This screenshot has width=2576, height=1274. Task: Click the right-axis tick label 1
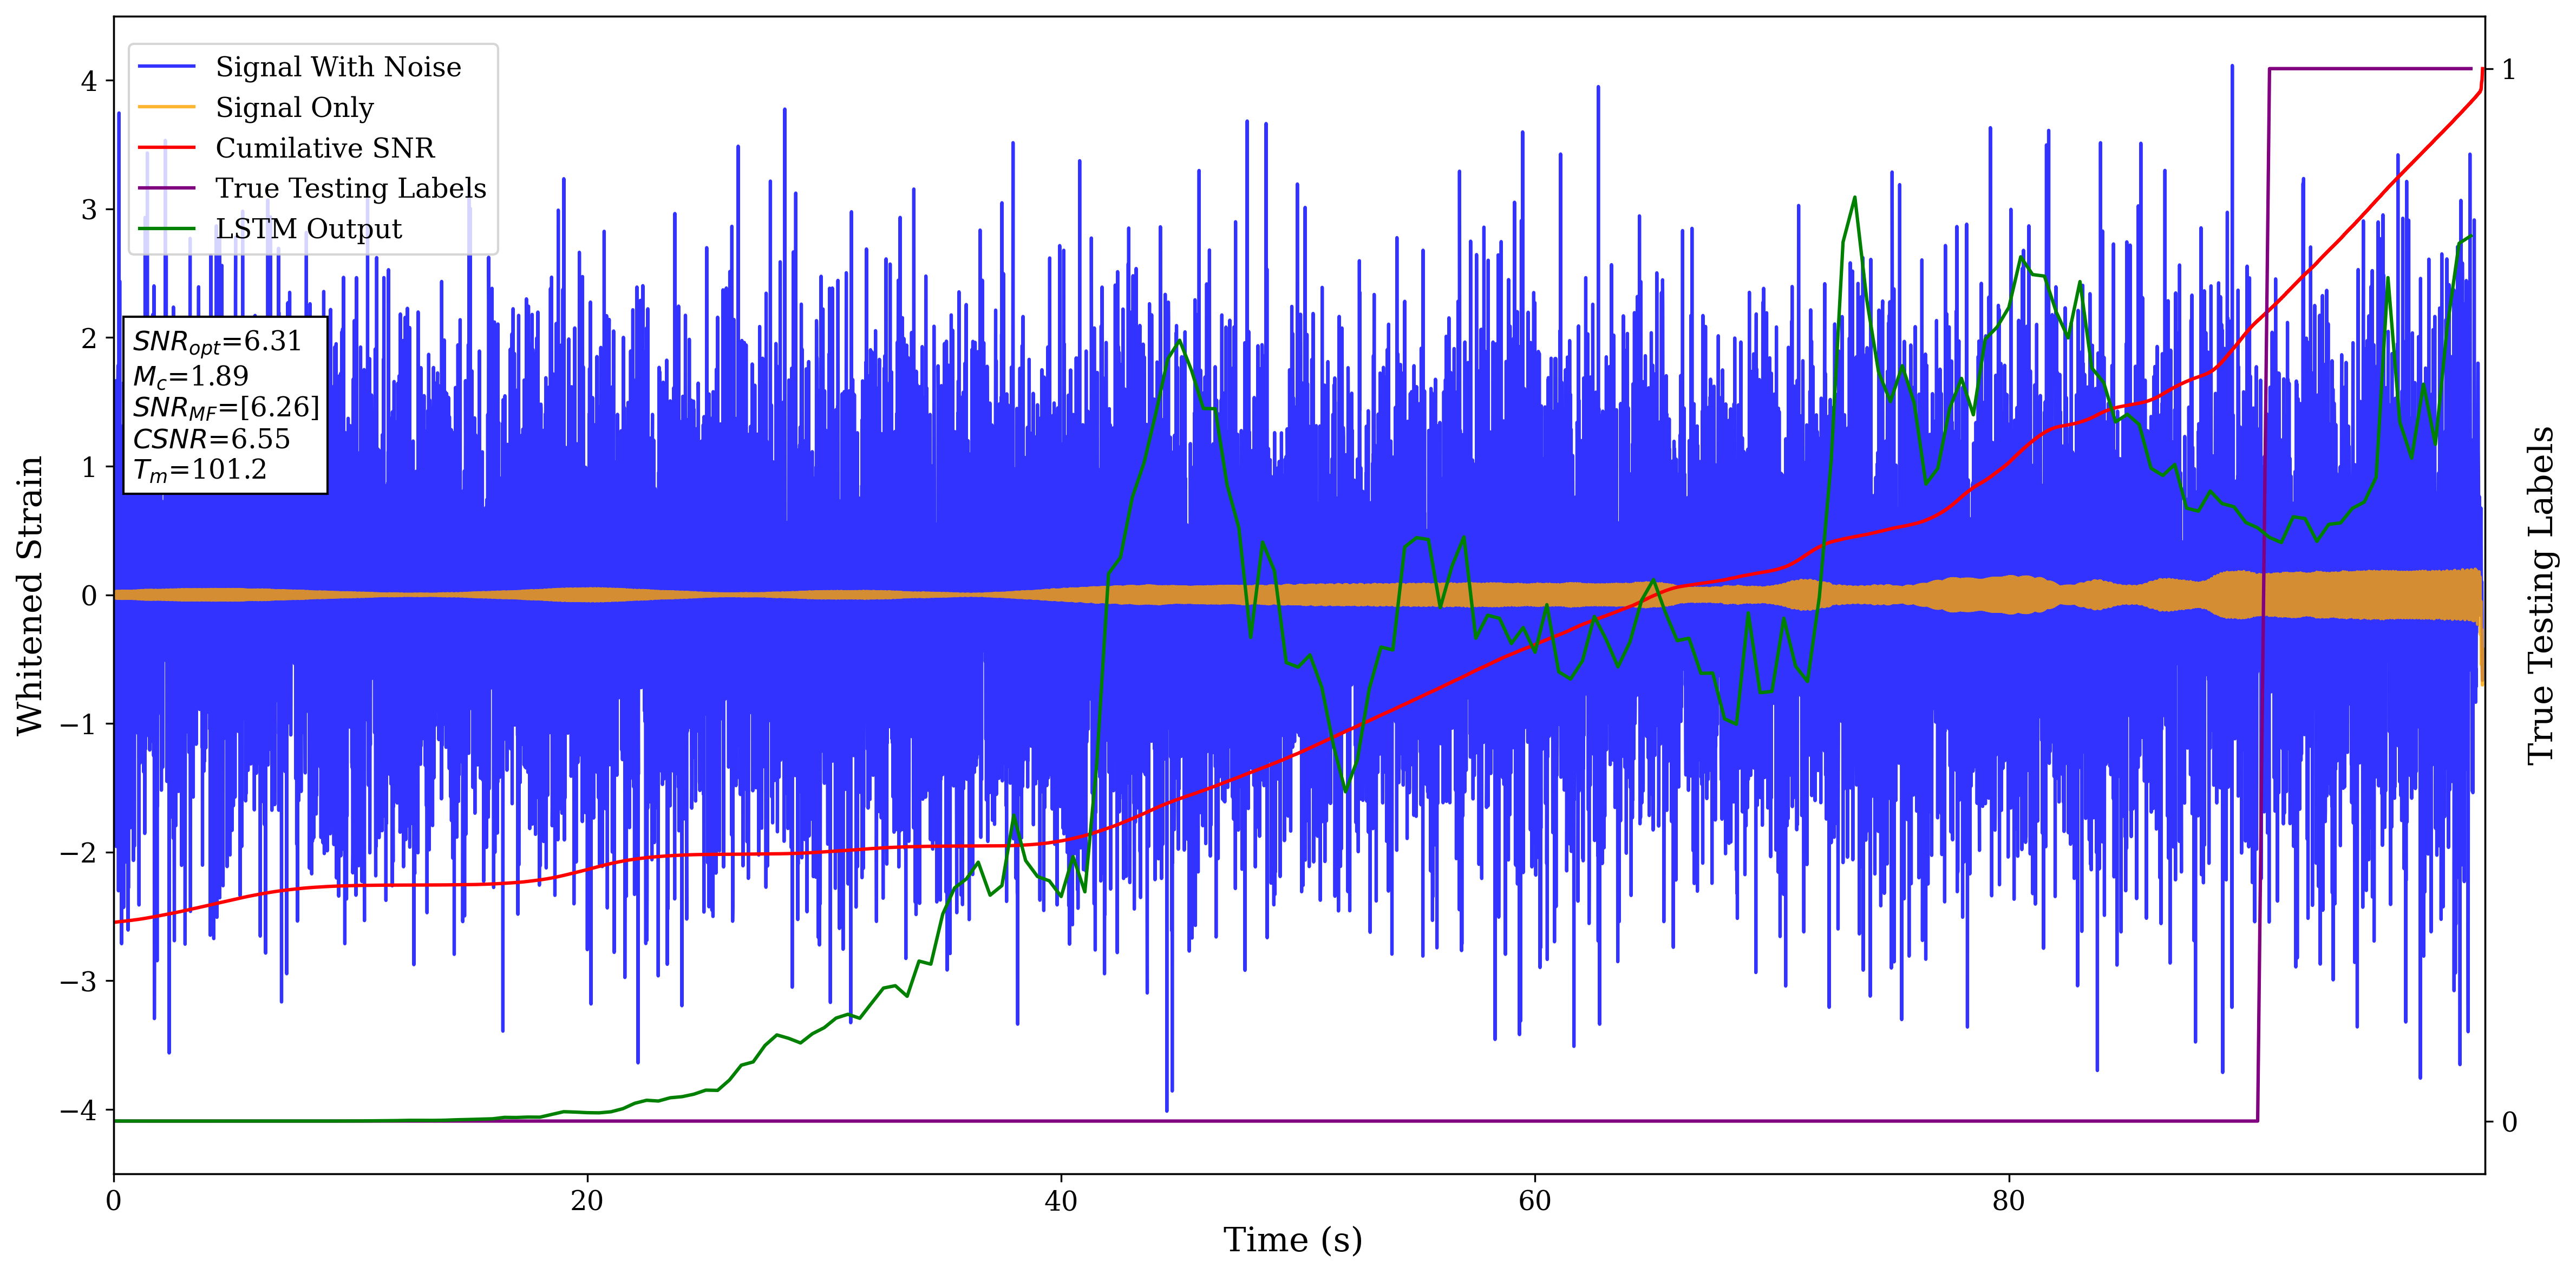coord(2509,70)
